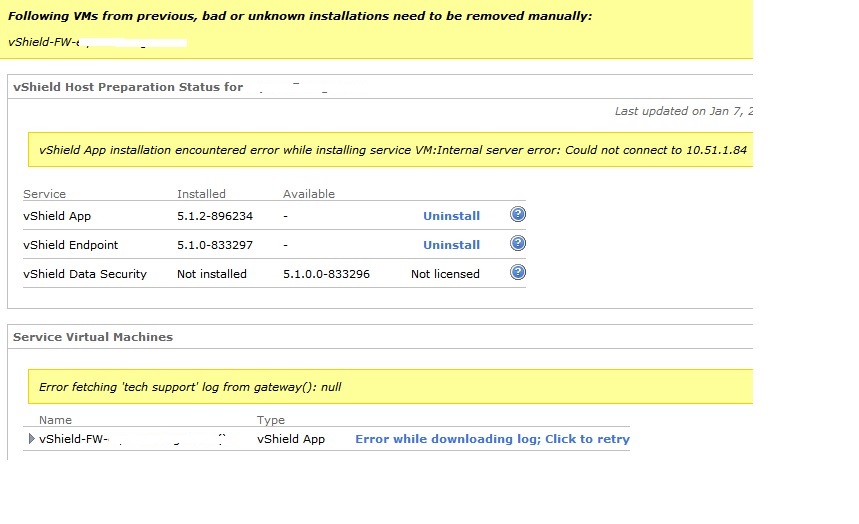The width and height of the screenshot is (859, 524).
Task: Open help icon for vShield Endpoint row
Action: click(x=518, y=243)
